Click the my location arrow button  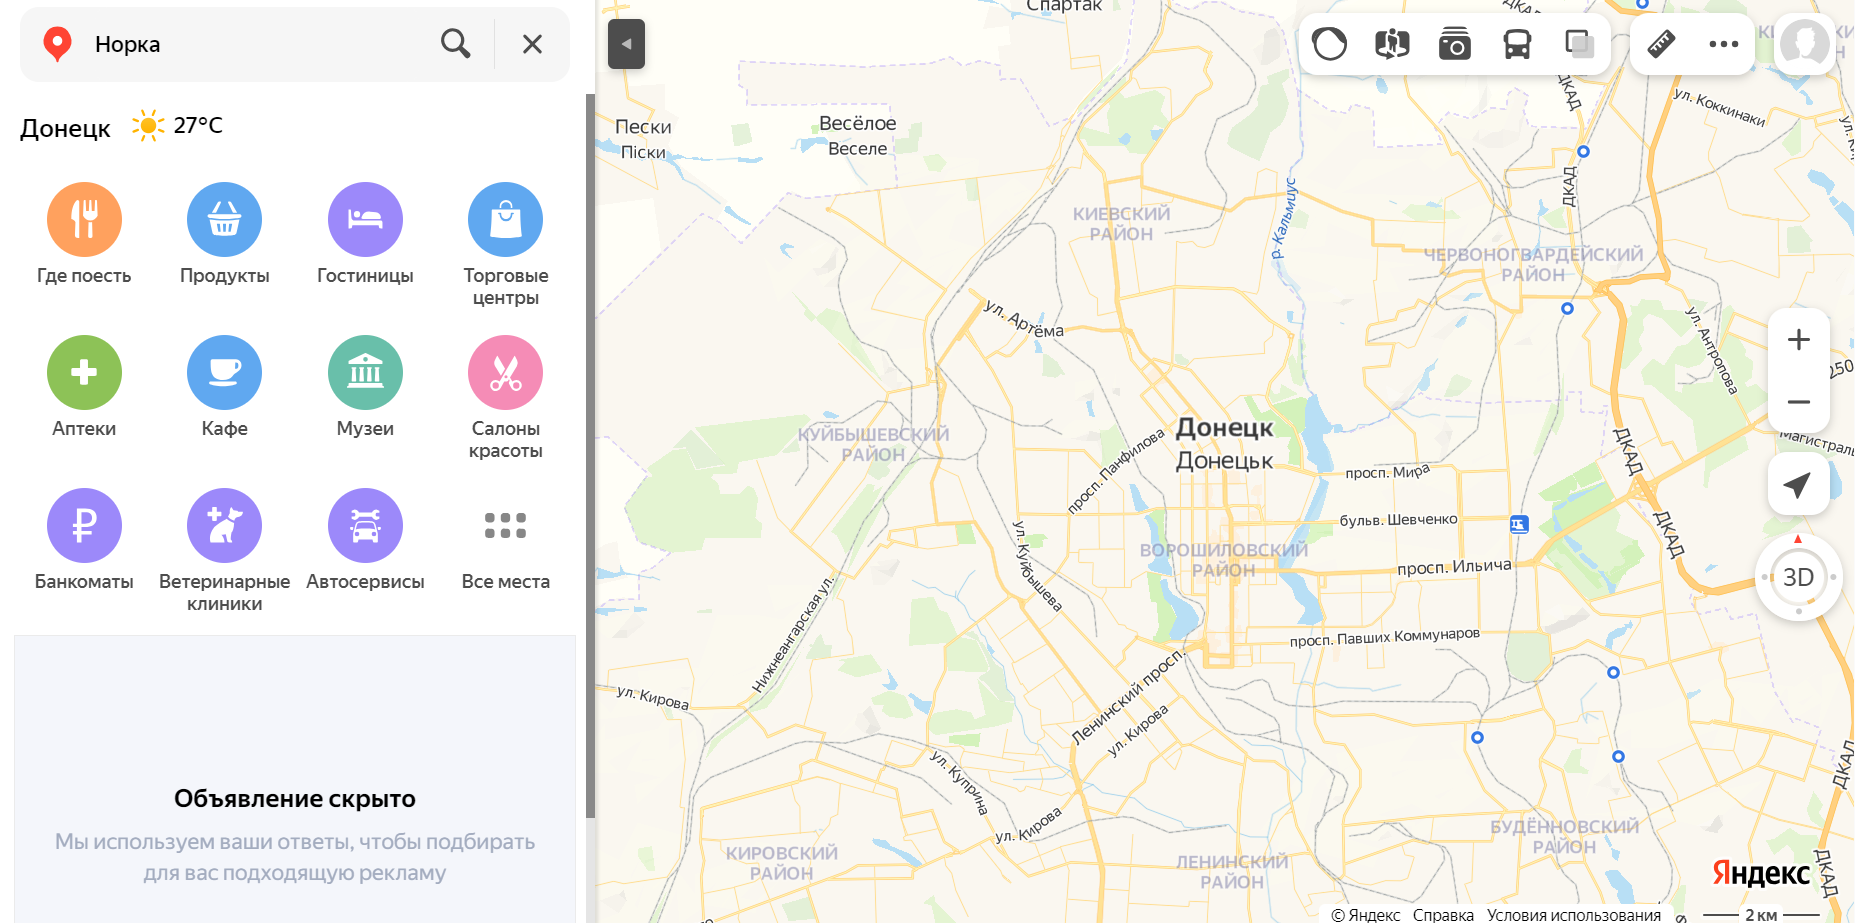[1798, 485]
